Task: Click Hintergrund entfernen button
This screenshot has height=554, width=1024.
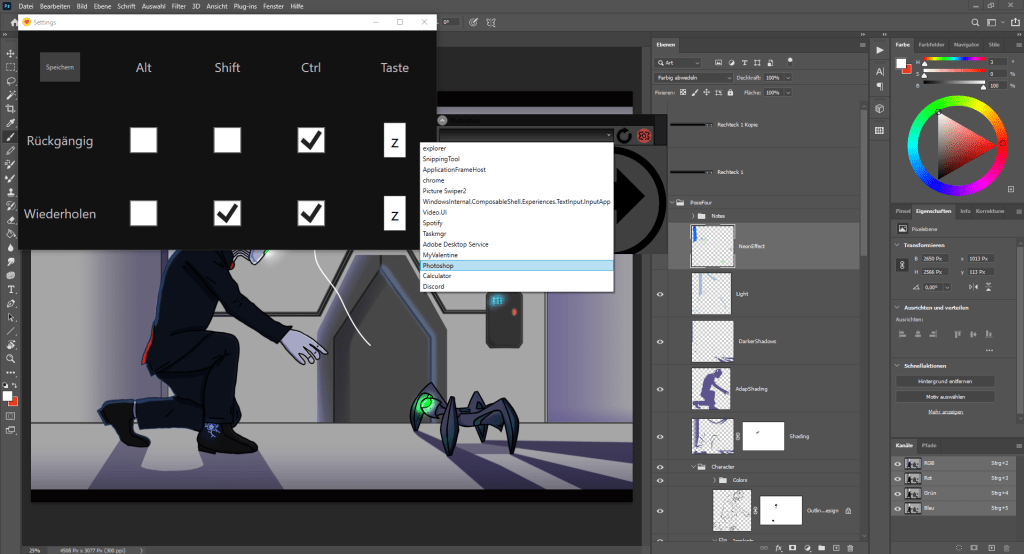Action: tap(944, 381)
